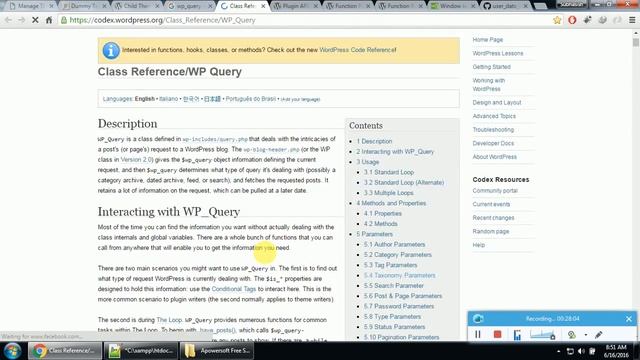Image resolution: width=640 pixels, height=360 pixels.
Task: Open the Chrome hamburger menu
Action: pyautogui.click(x=632, y=20)
